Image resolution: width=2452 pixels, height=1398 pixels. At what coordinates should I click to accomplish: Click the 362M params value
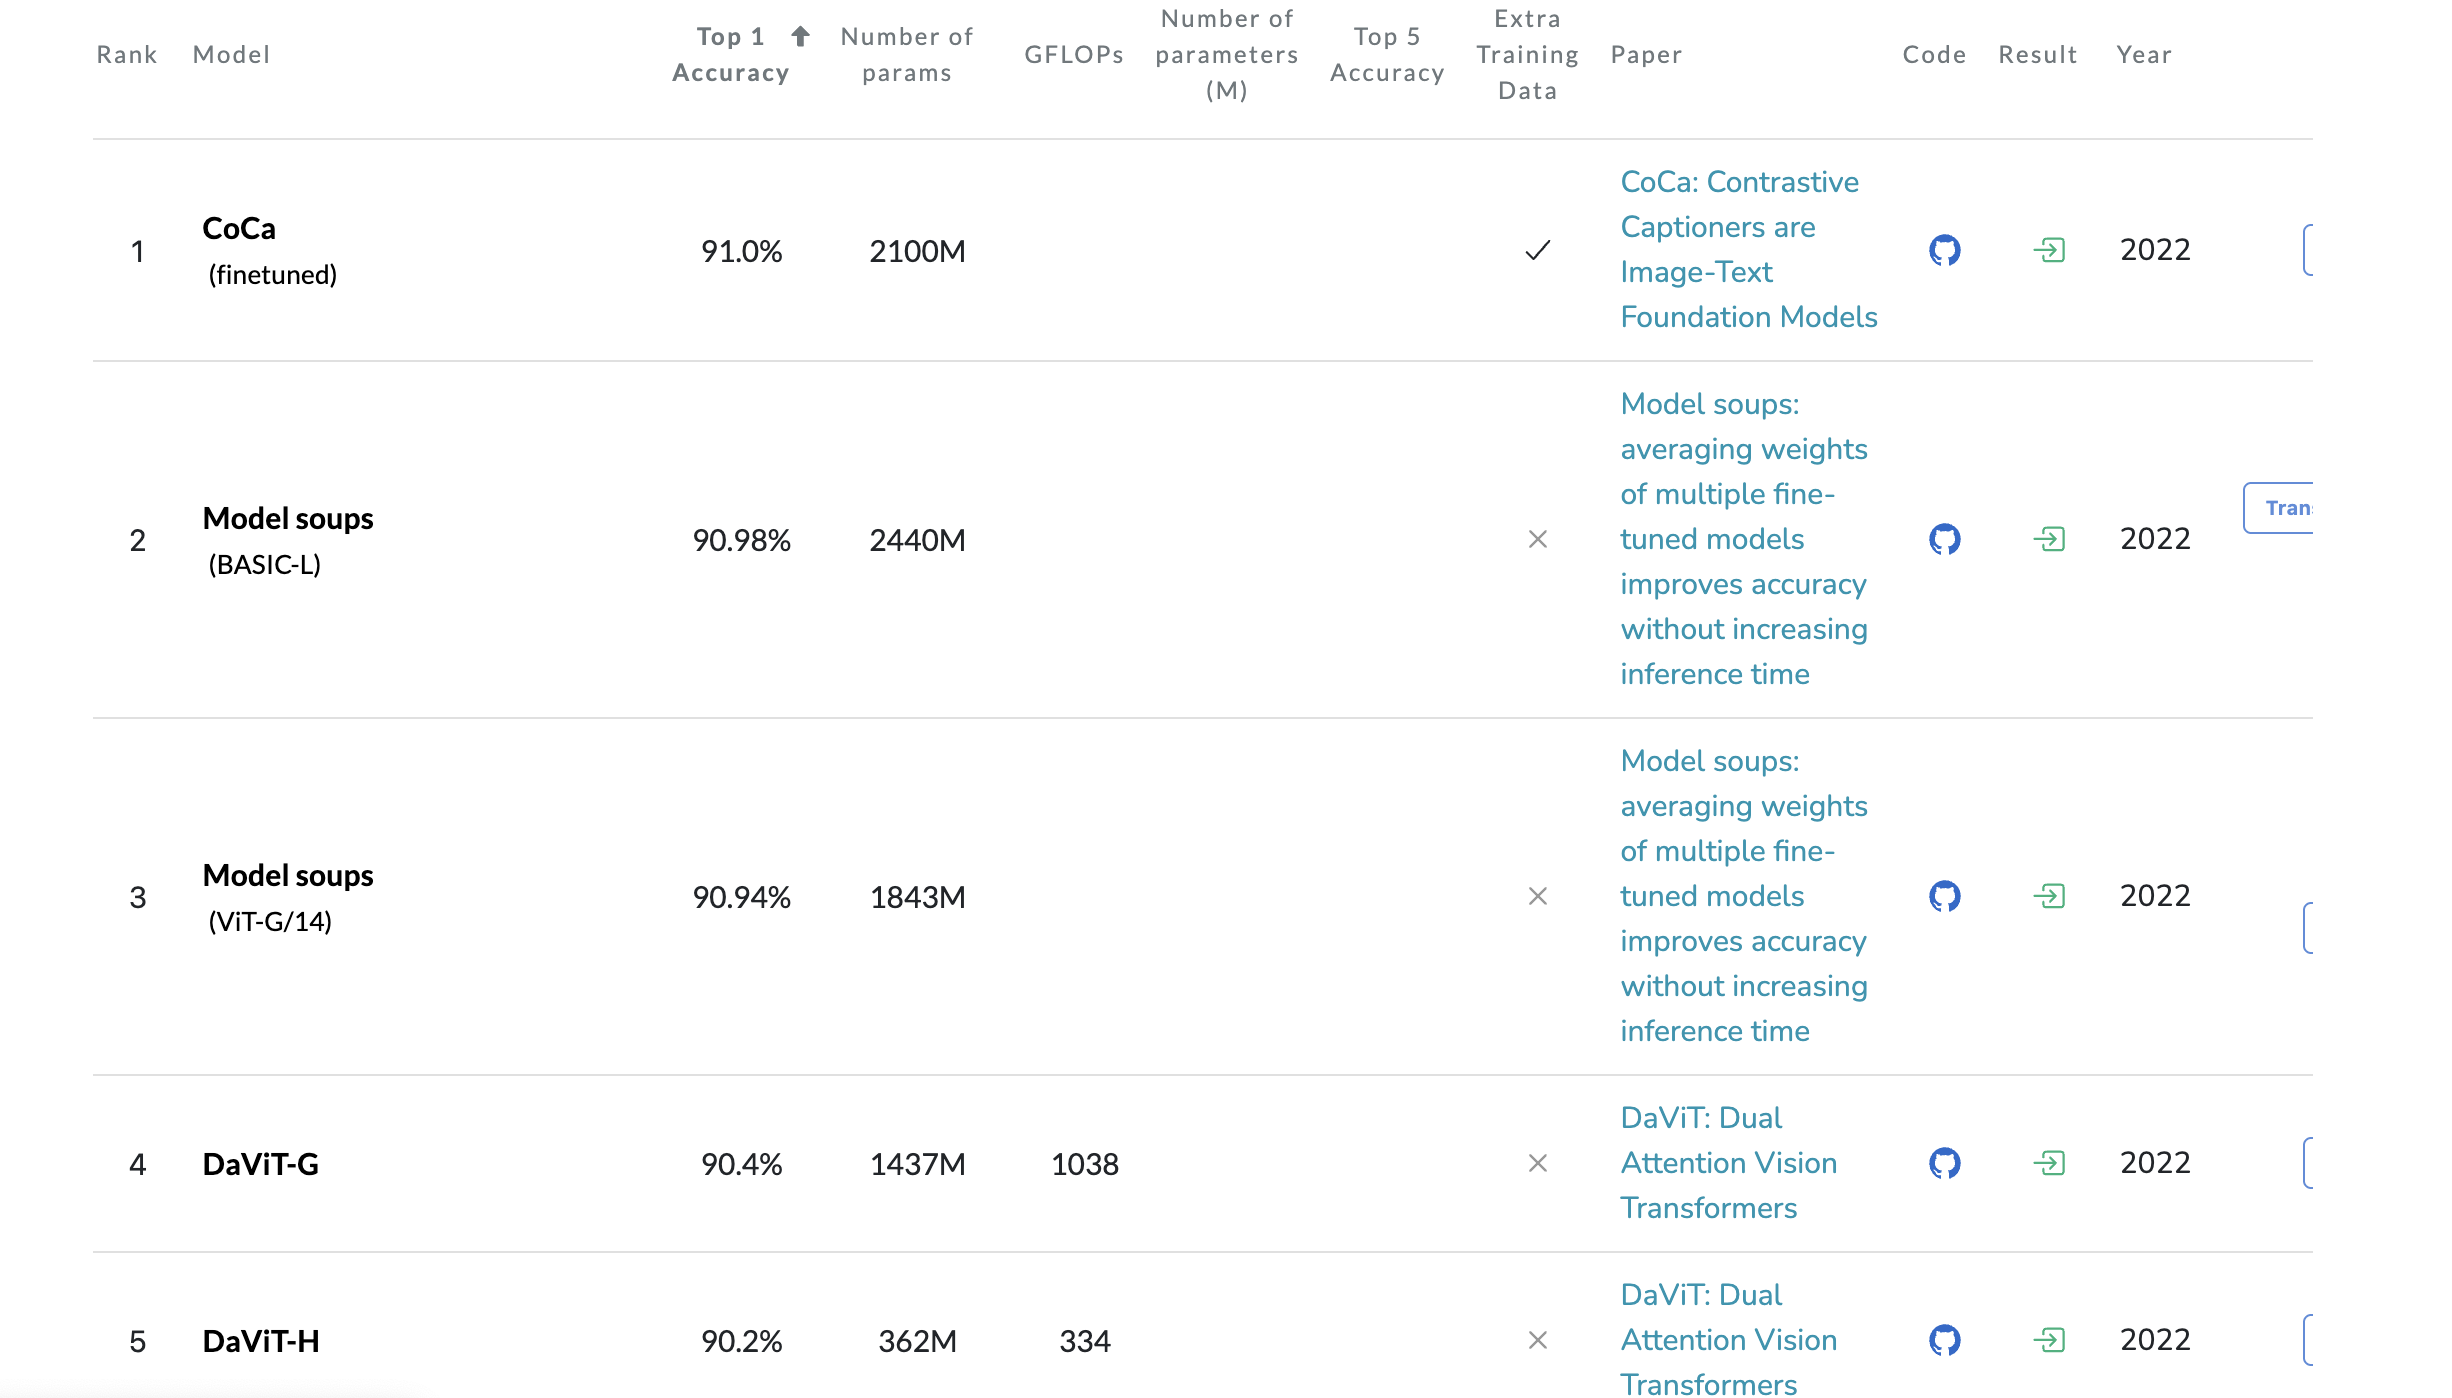point(917,1341)
